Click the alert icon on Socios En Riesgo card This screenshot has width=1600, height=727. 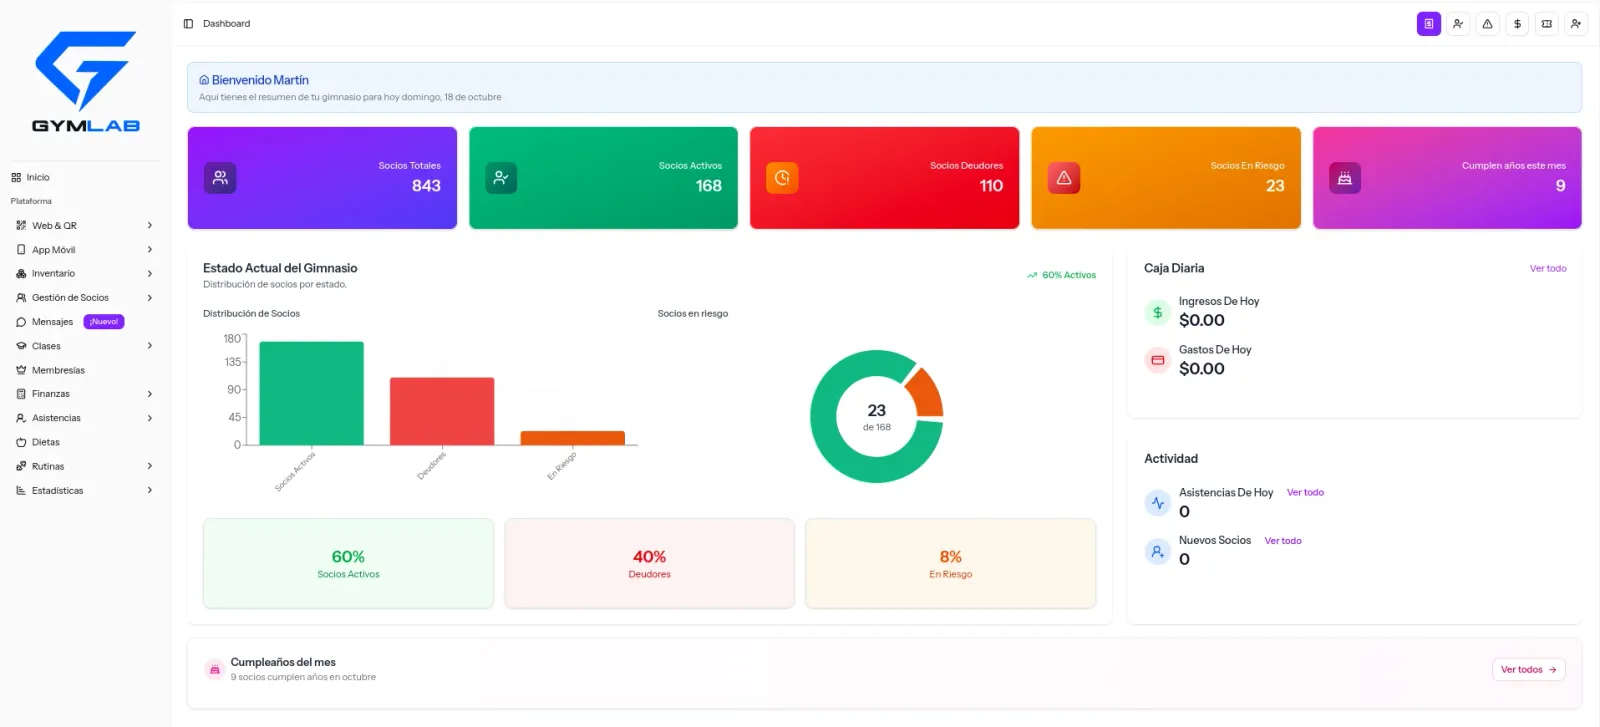pos(1064,178)
